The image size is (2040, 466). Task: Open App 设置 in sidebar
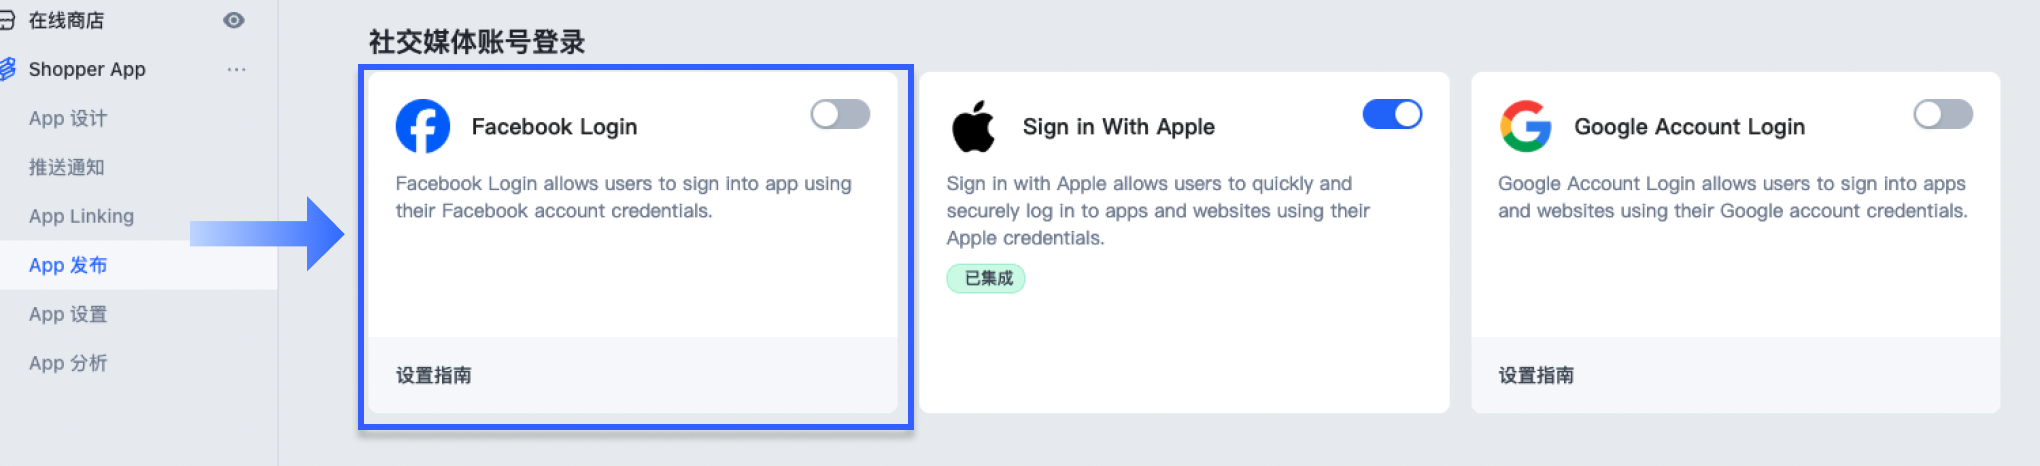68,314
